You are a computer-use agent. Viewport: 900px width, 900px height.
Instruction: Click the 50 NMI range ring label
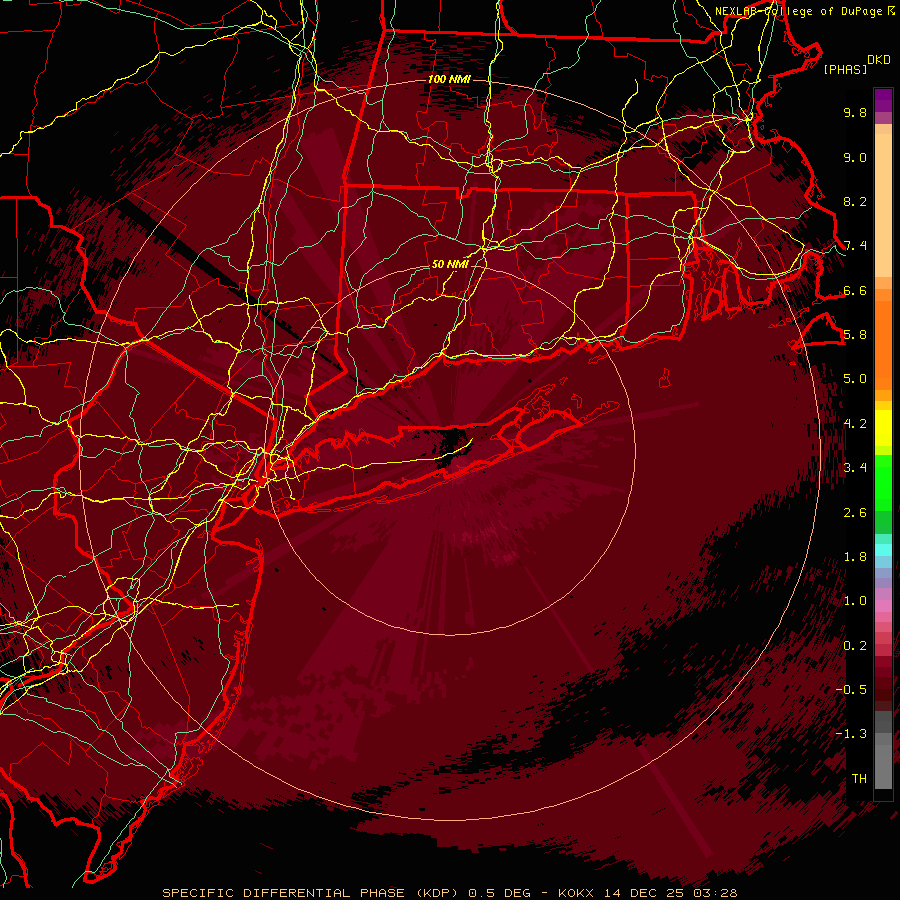[x=450, y=265]
